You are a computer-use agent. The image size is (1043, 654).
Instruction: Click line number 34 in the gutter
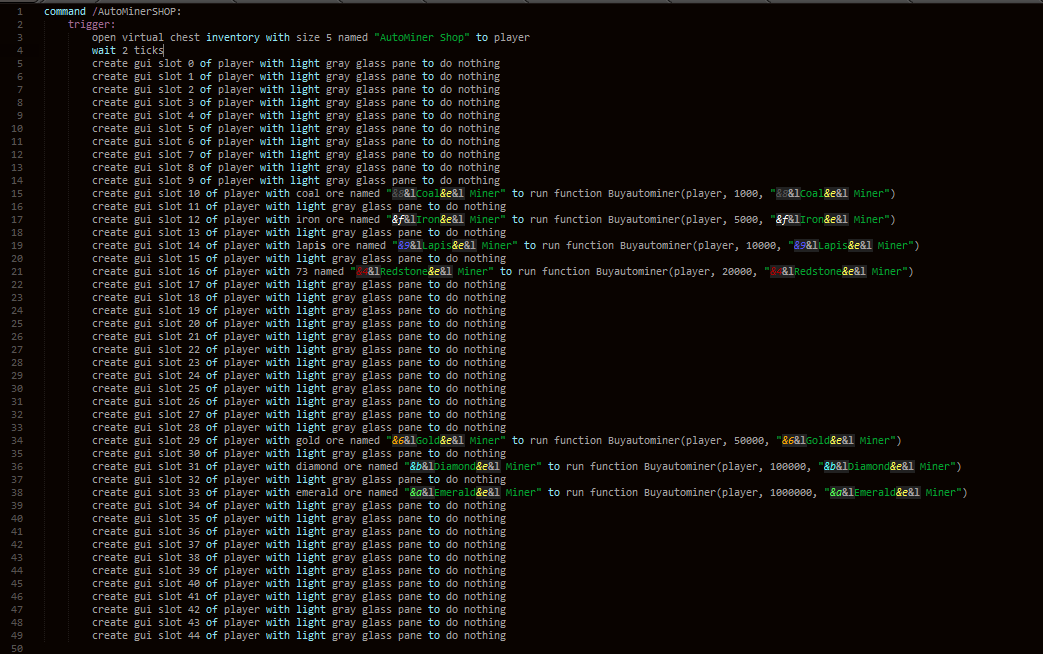coord(17,440)
